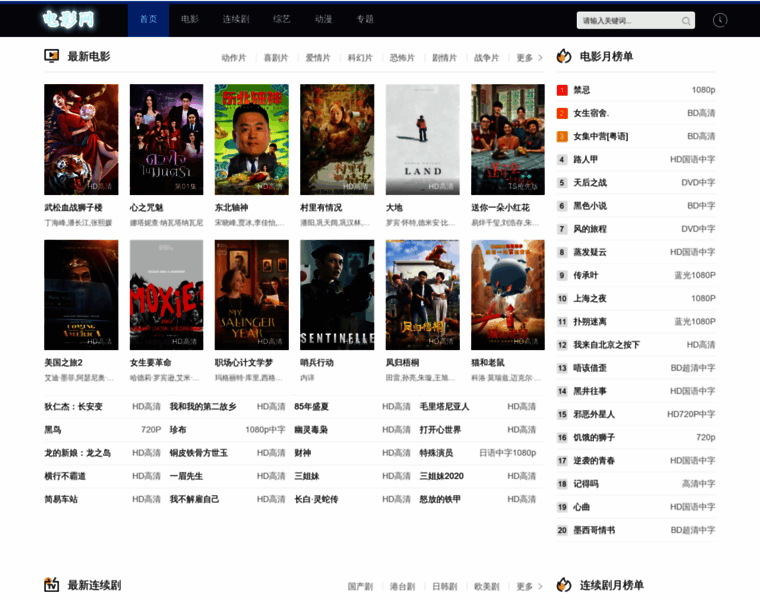This screenshot has height=600, width=760.
Task: Open the 电影 navigation tab
Action: coord(190,19)
